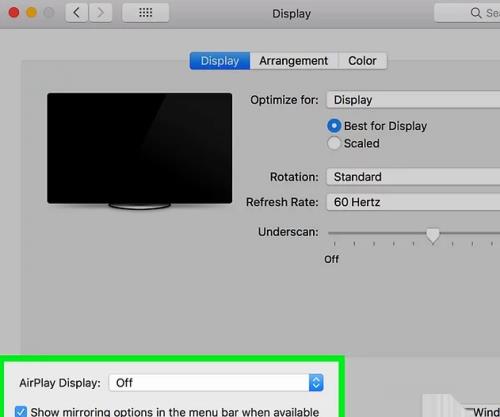Open the Refresh Rate dropdown
Viewport: 500px width, 417px height.
click(x=413, y=202)
